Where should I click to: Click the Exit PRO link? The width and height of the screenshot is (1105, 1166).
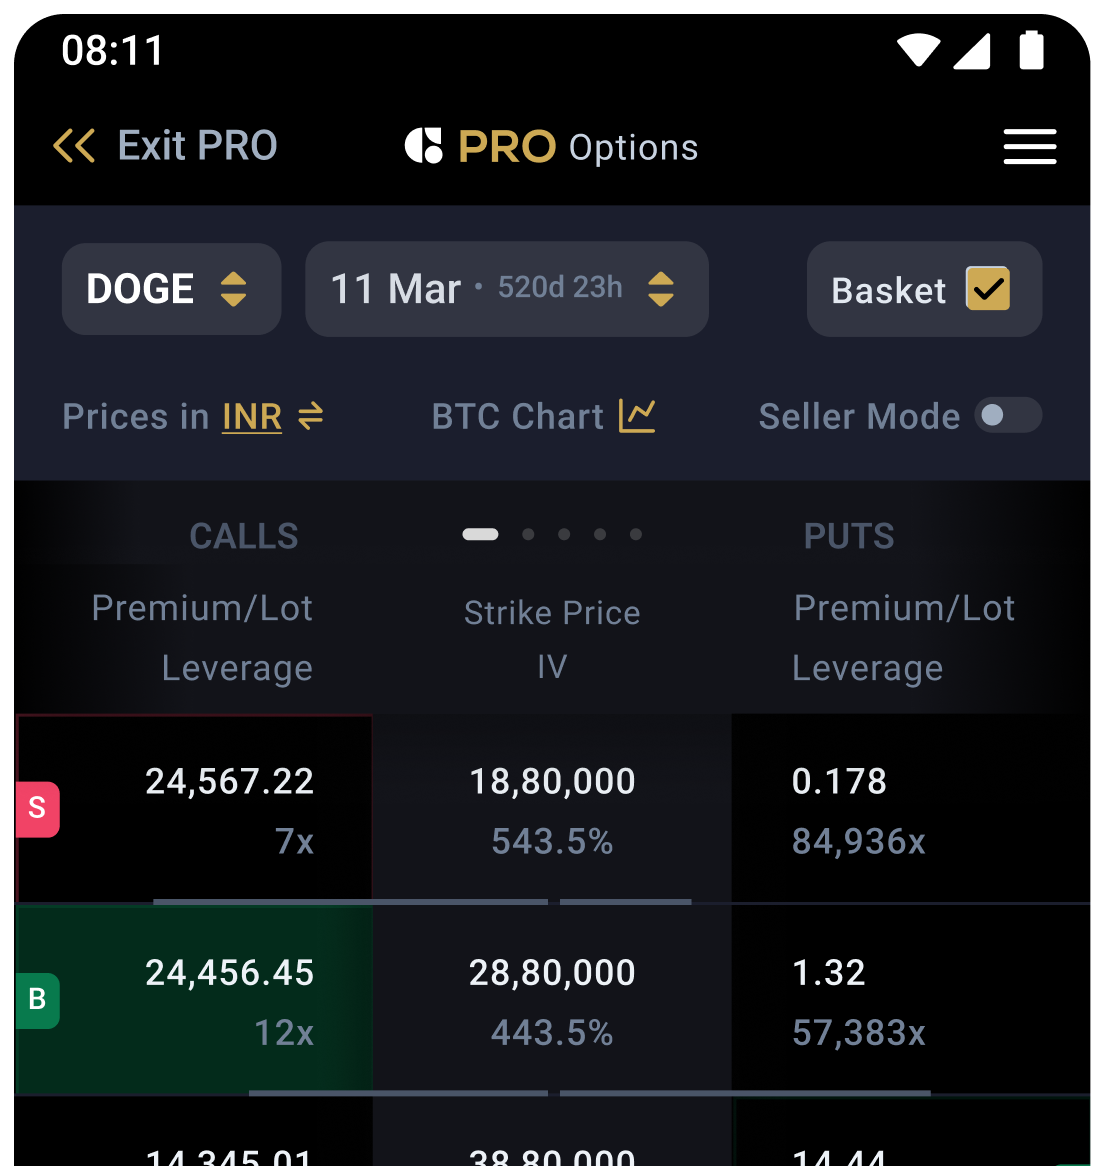coord(197,146)
